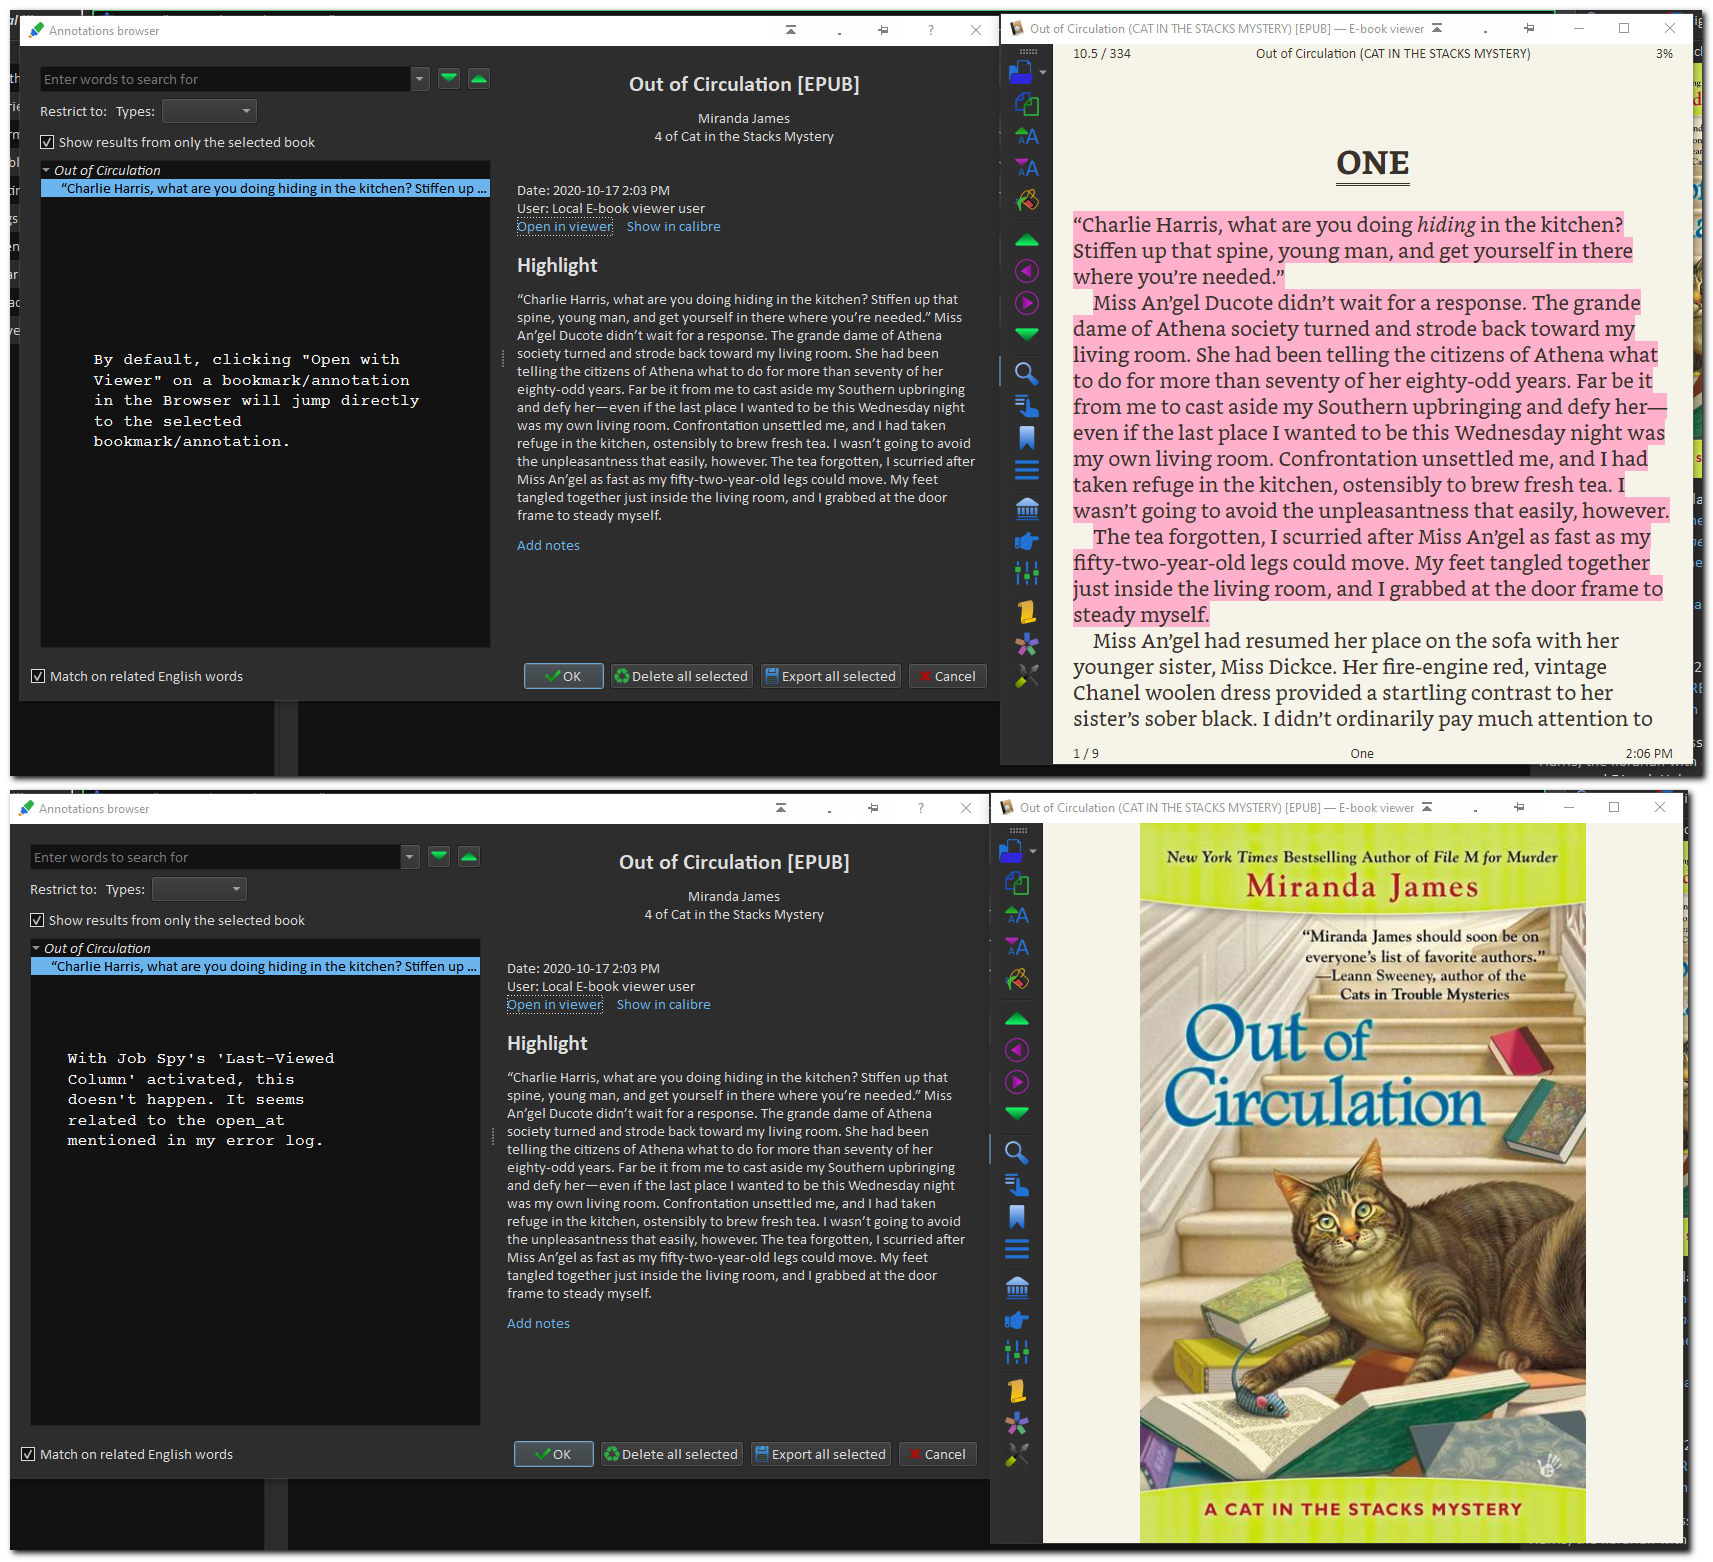Increase font size in the book-cover viewer
Viewport: 1713px width, 1562px height.
tap(1017, 915)
